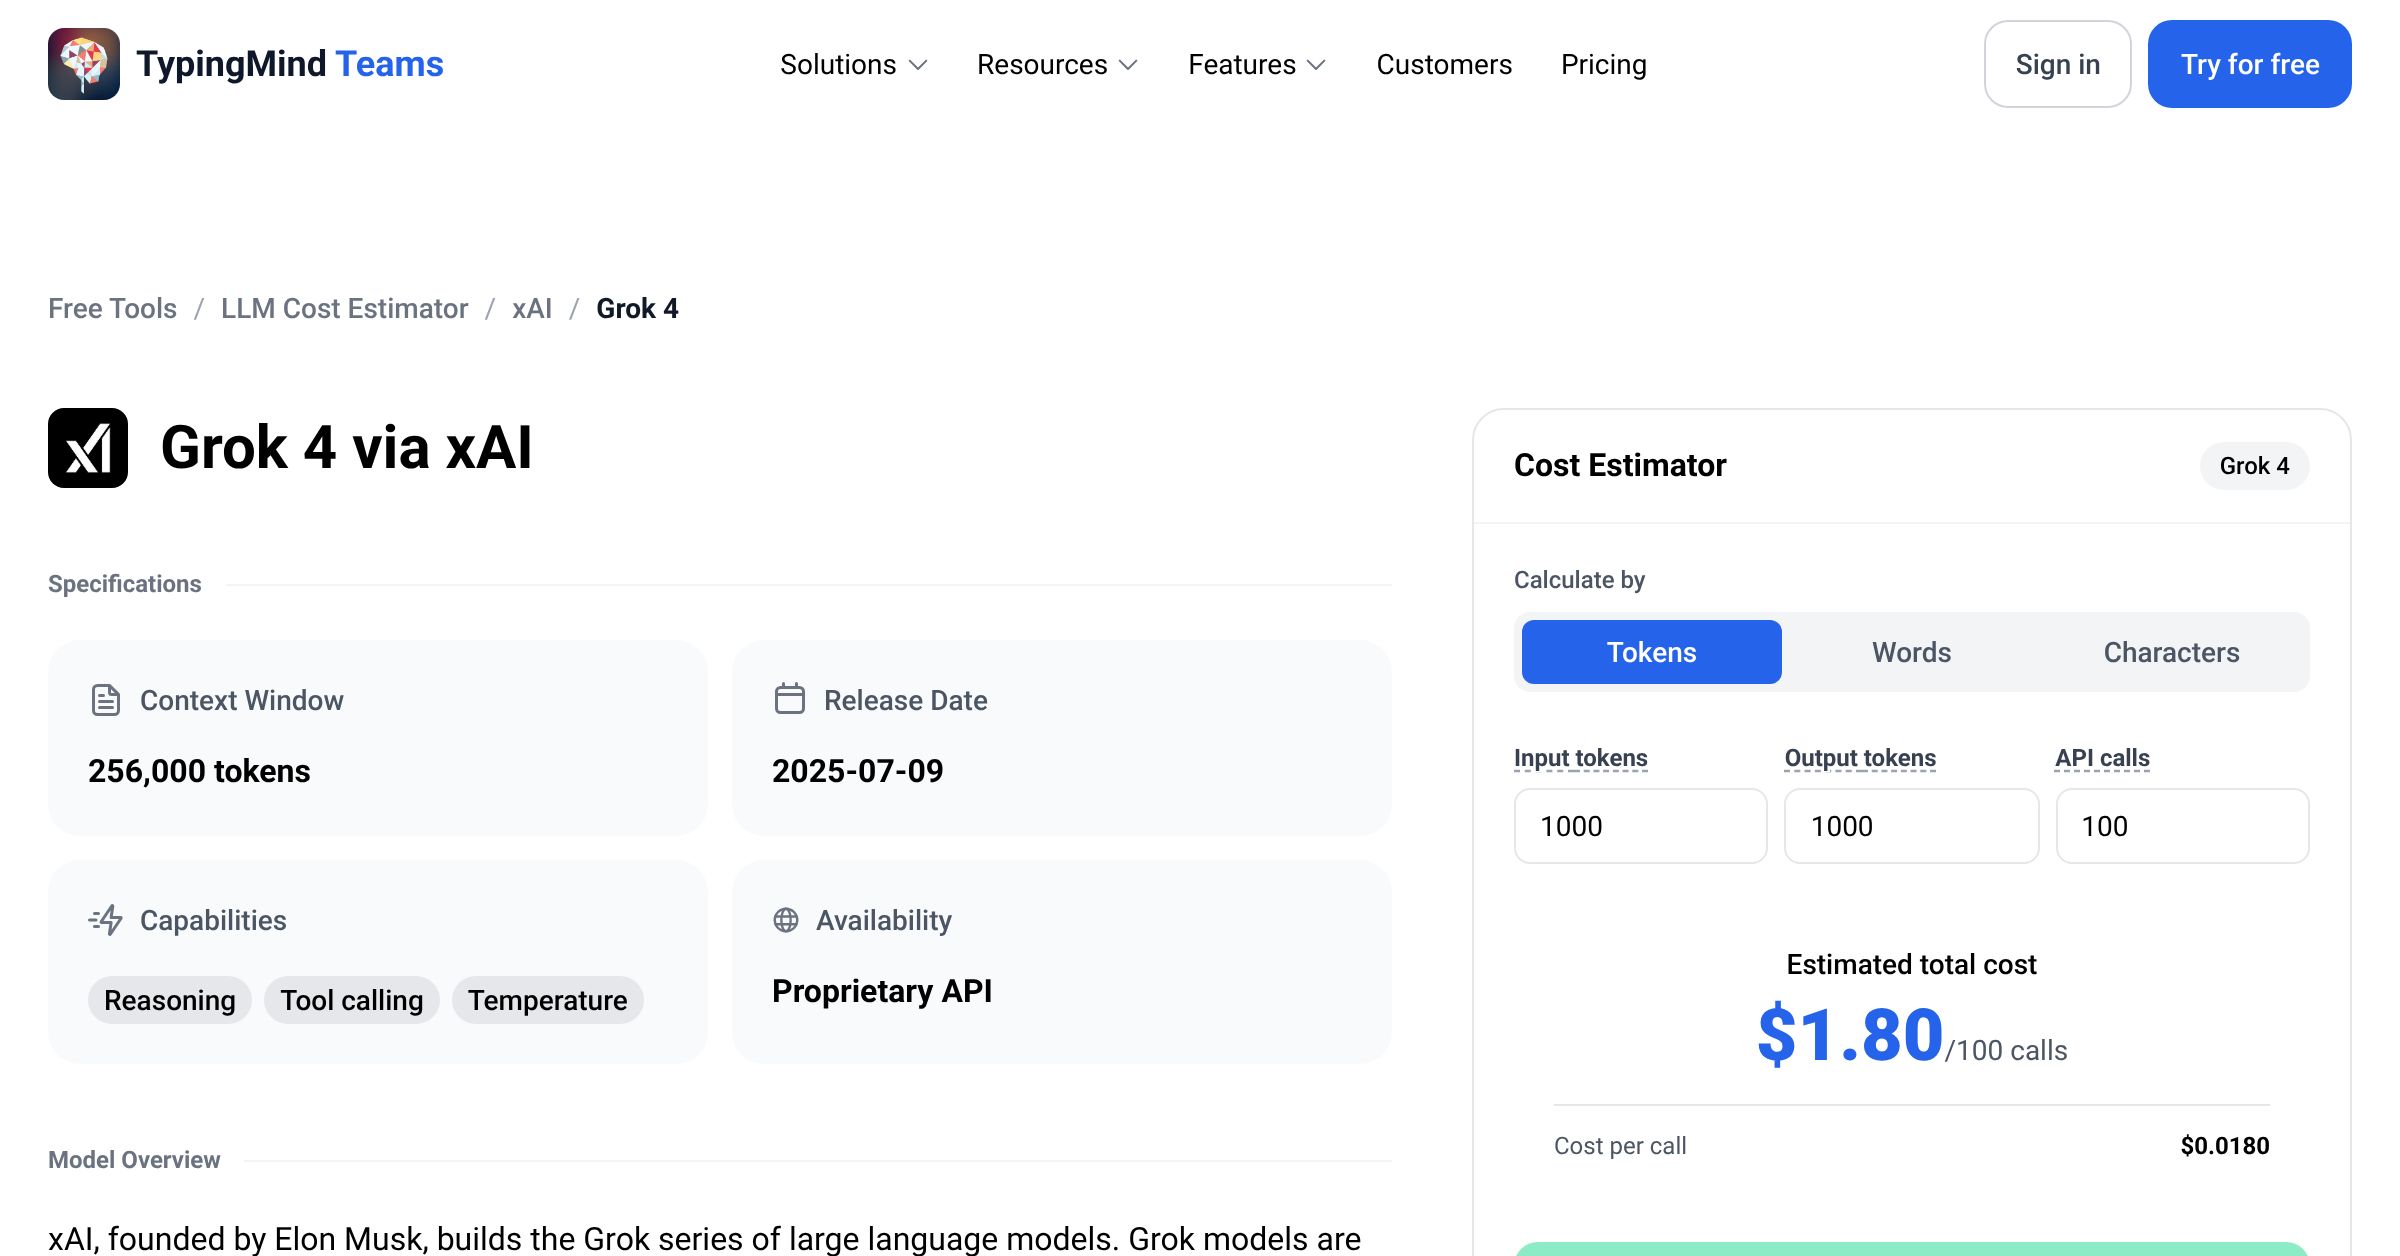Click the Context Window document icon
This screenshot has height=1256, width=2400.
[105, 700]
